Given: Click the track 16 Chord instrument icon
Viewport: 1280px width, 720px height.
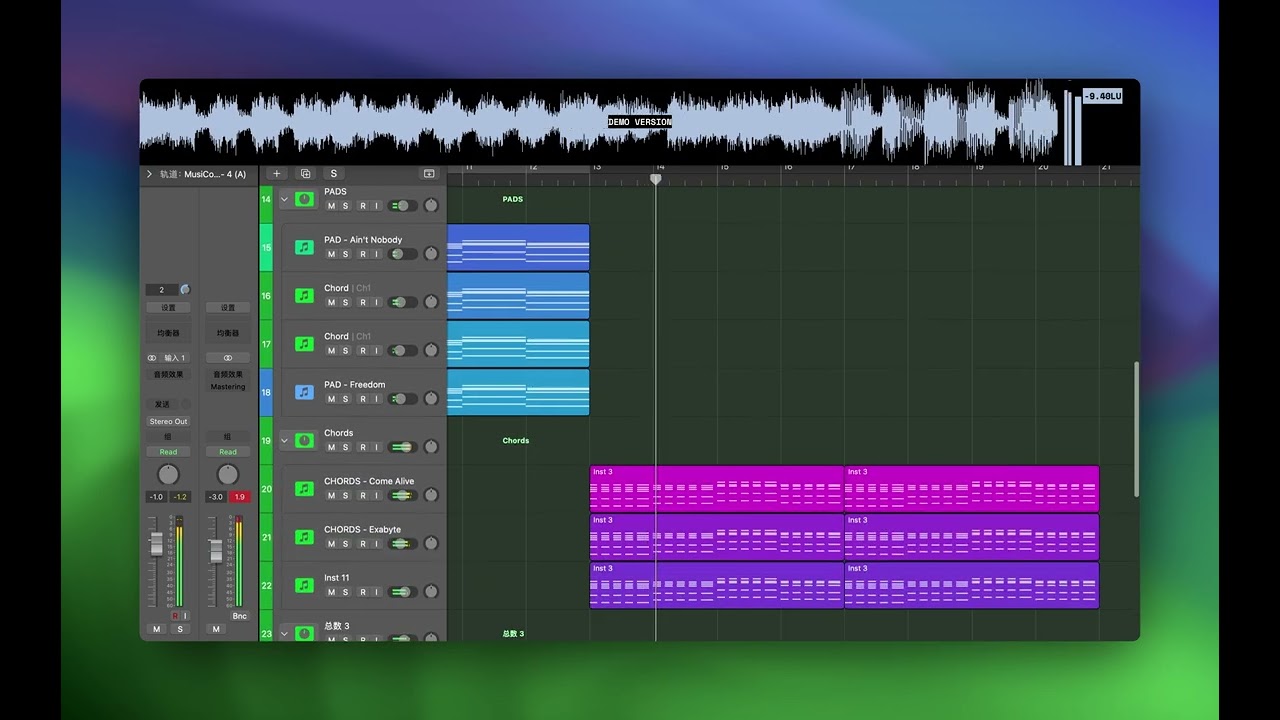Looking at the screenshot, I should coord(304,295).
